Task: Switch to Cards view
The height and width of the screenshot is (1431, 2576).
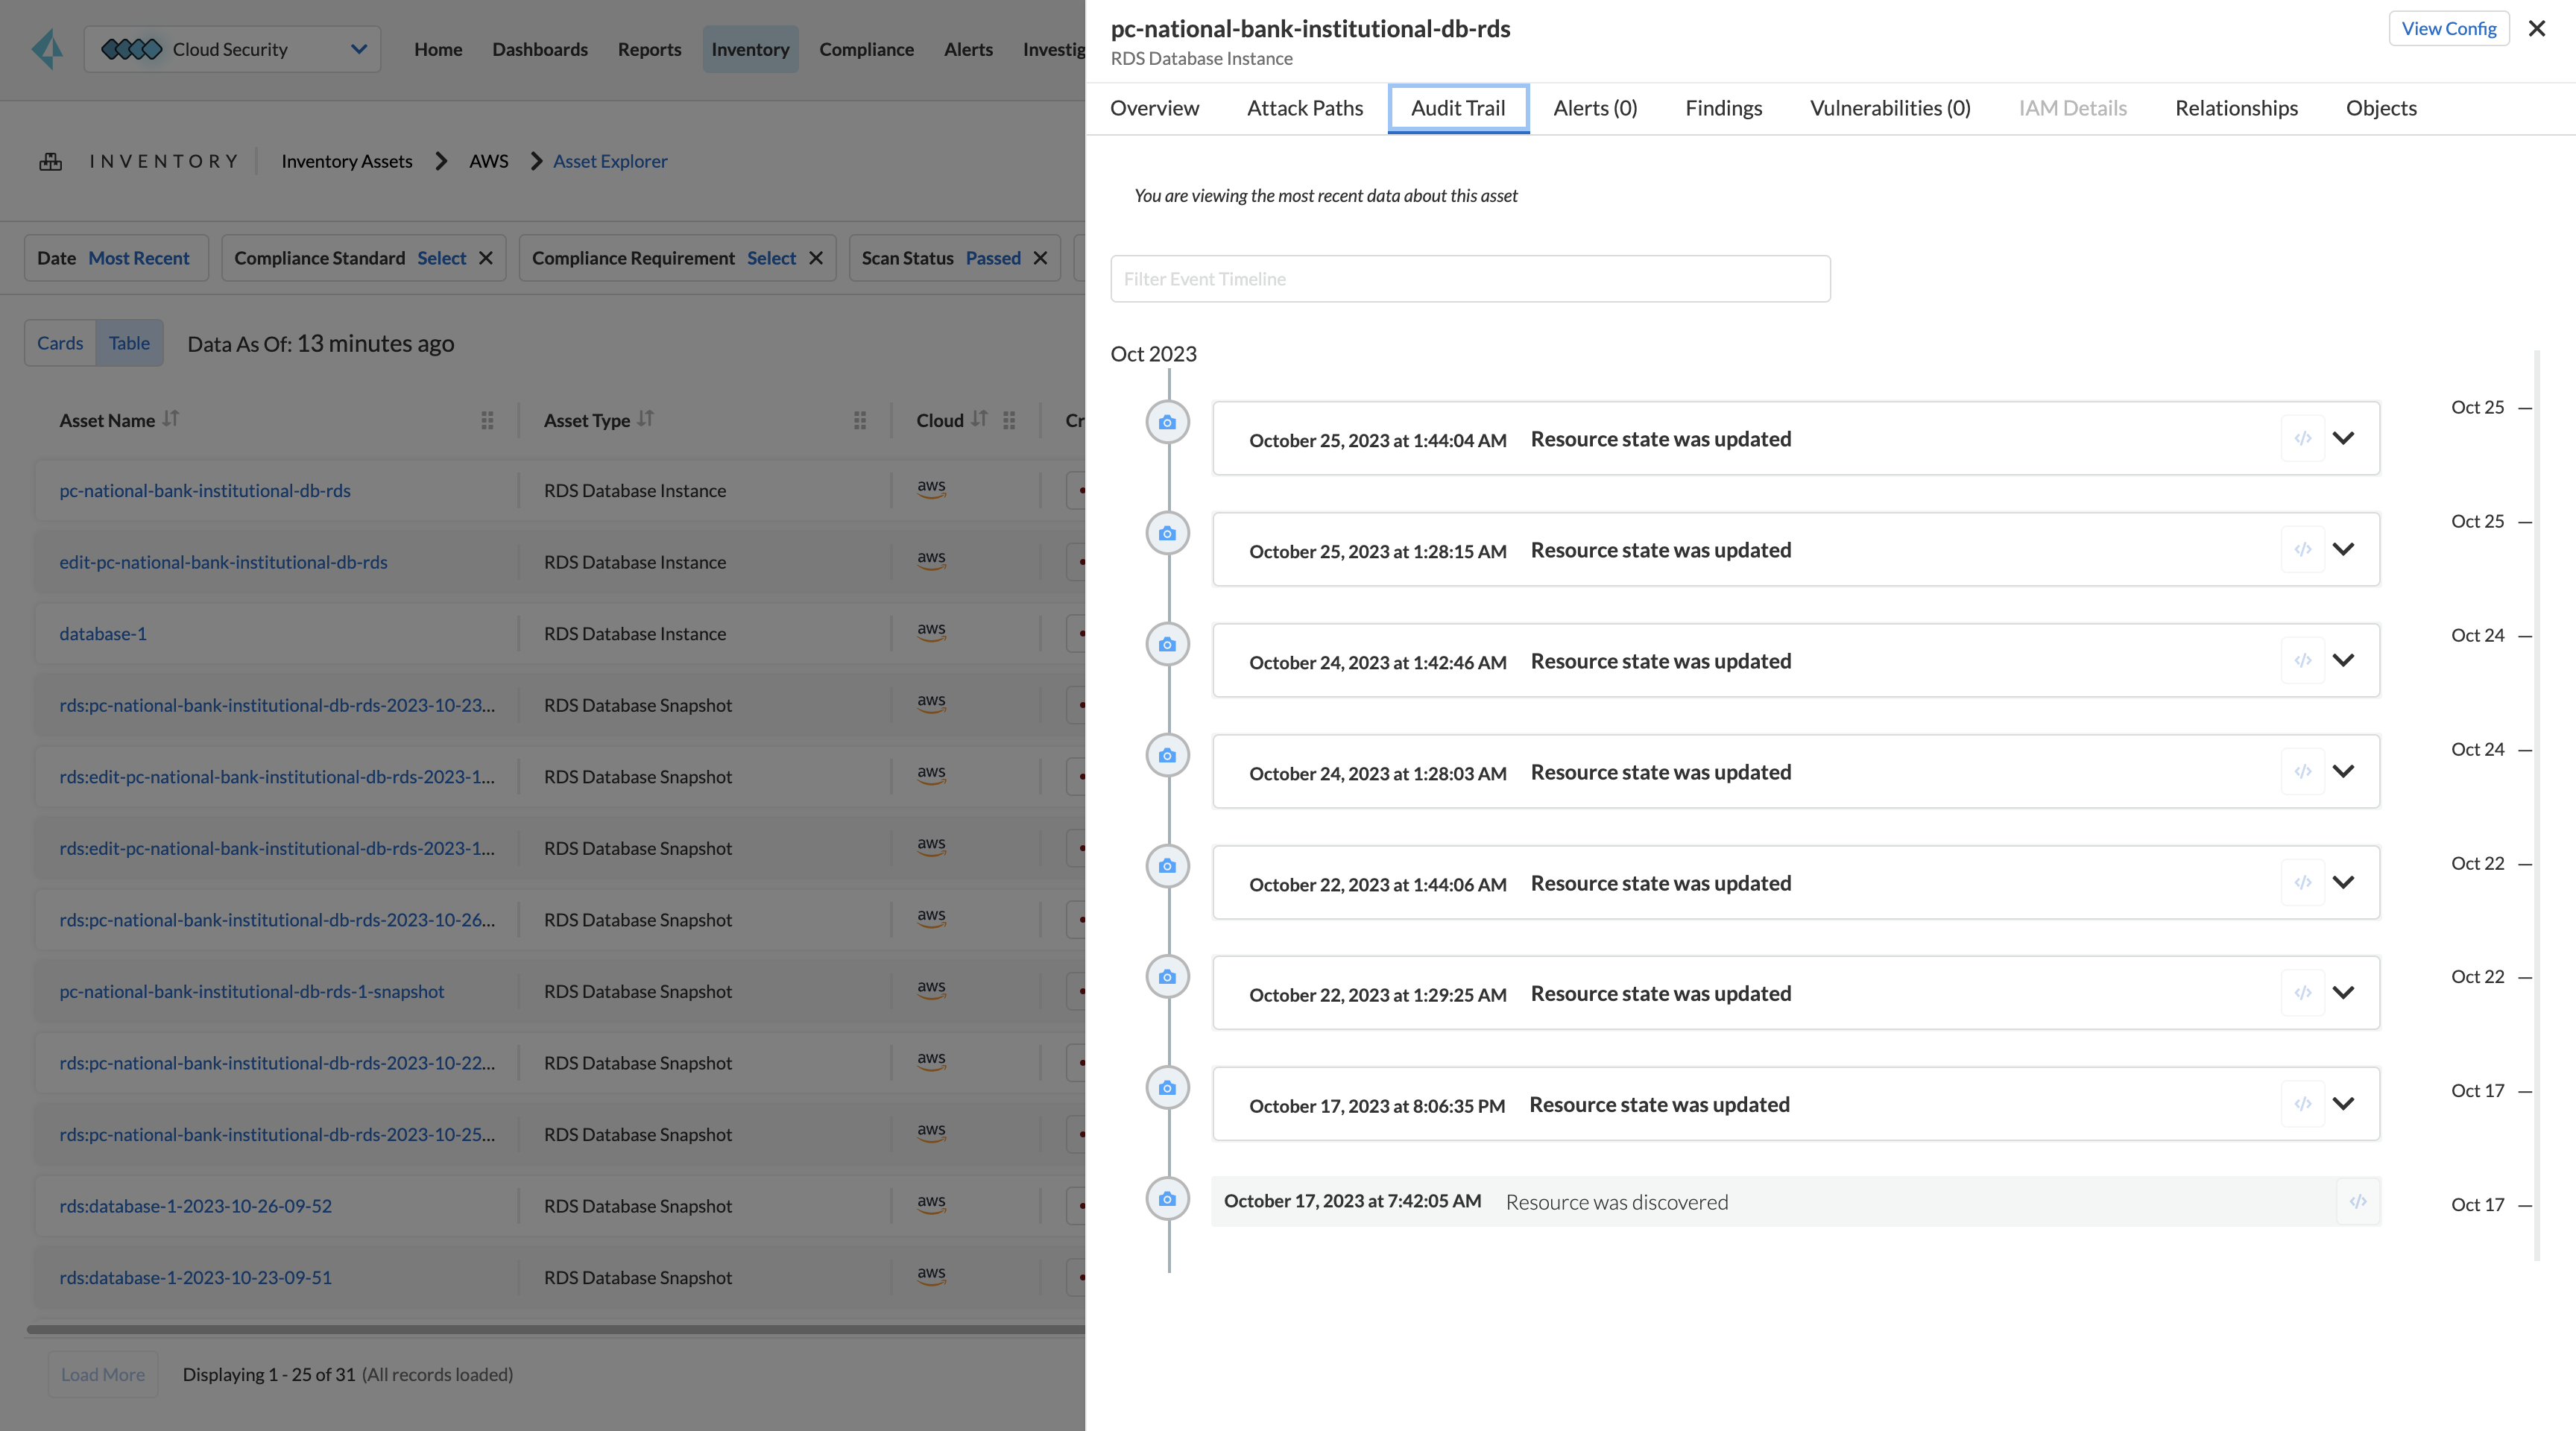Action: tap(60, 342)
